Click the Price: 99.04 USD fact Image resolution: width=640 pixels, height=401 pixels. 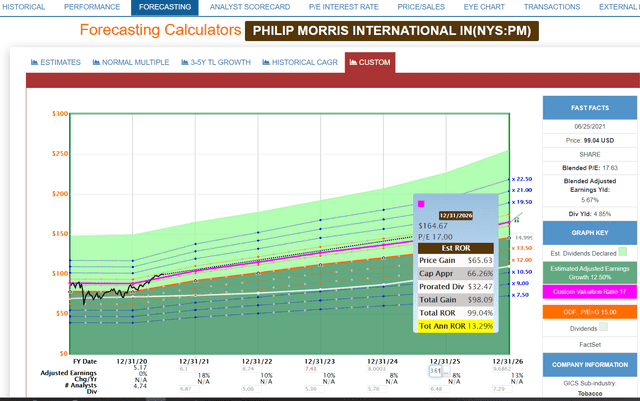[x=590, y=140]
